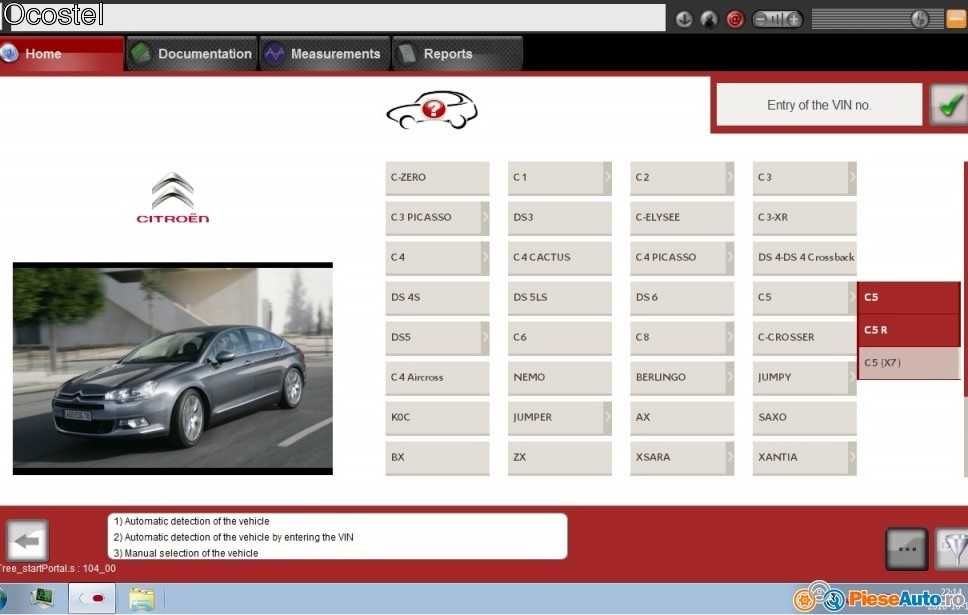The height and width of the screenshot is (615, 968).
Task: Click the Citroën C5 car photo
Action: pos(173,369)
